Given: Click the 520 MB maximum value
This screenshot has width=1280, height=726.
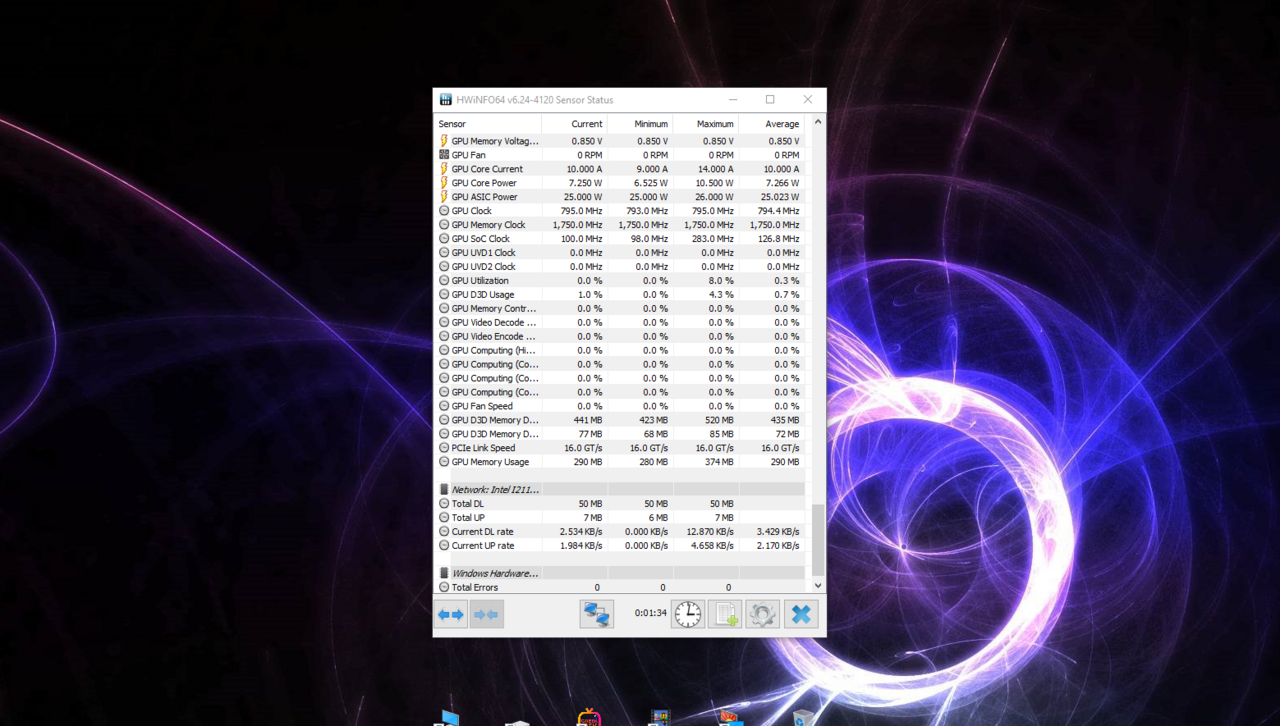Looking at the screenshot, I should 719,420.
